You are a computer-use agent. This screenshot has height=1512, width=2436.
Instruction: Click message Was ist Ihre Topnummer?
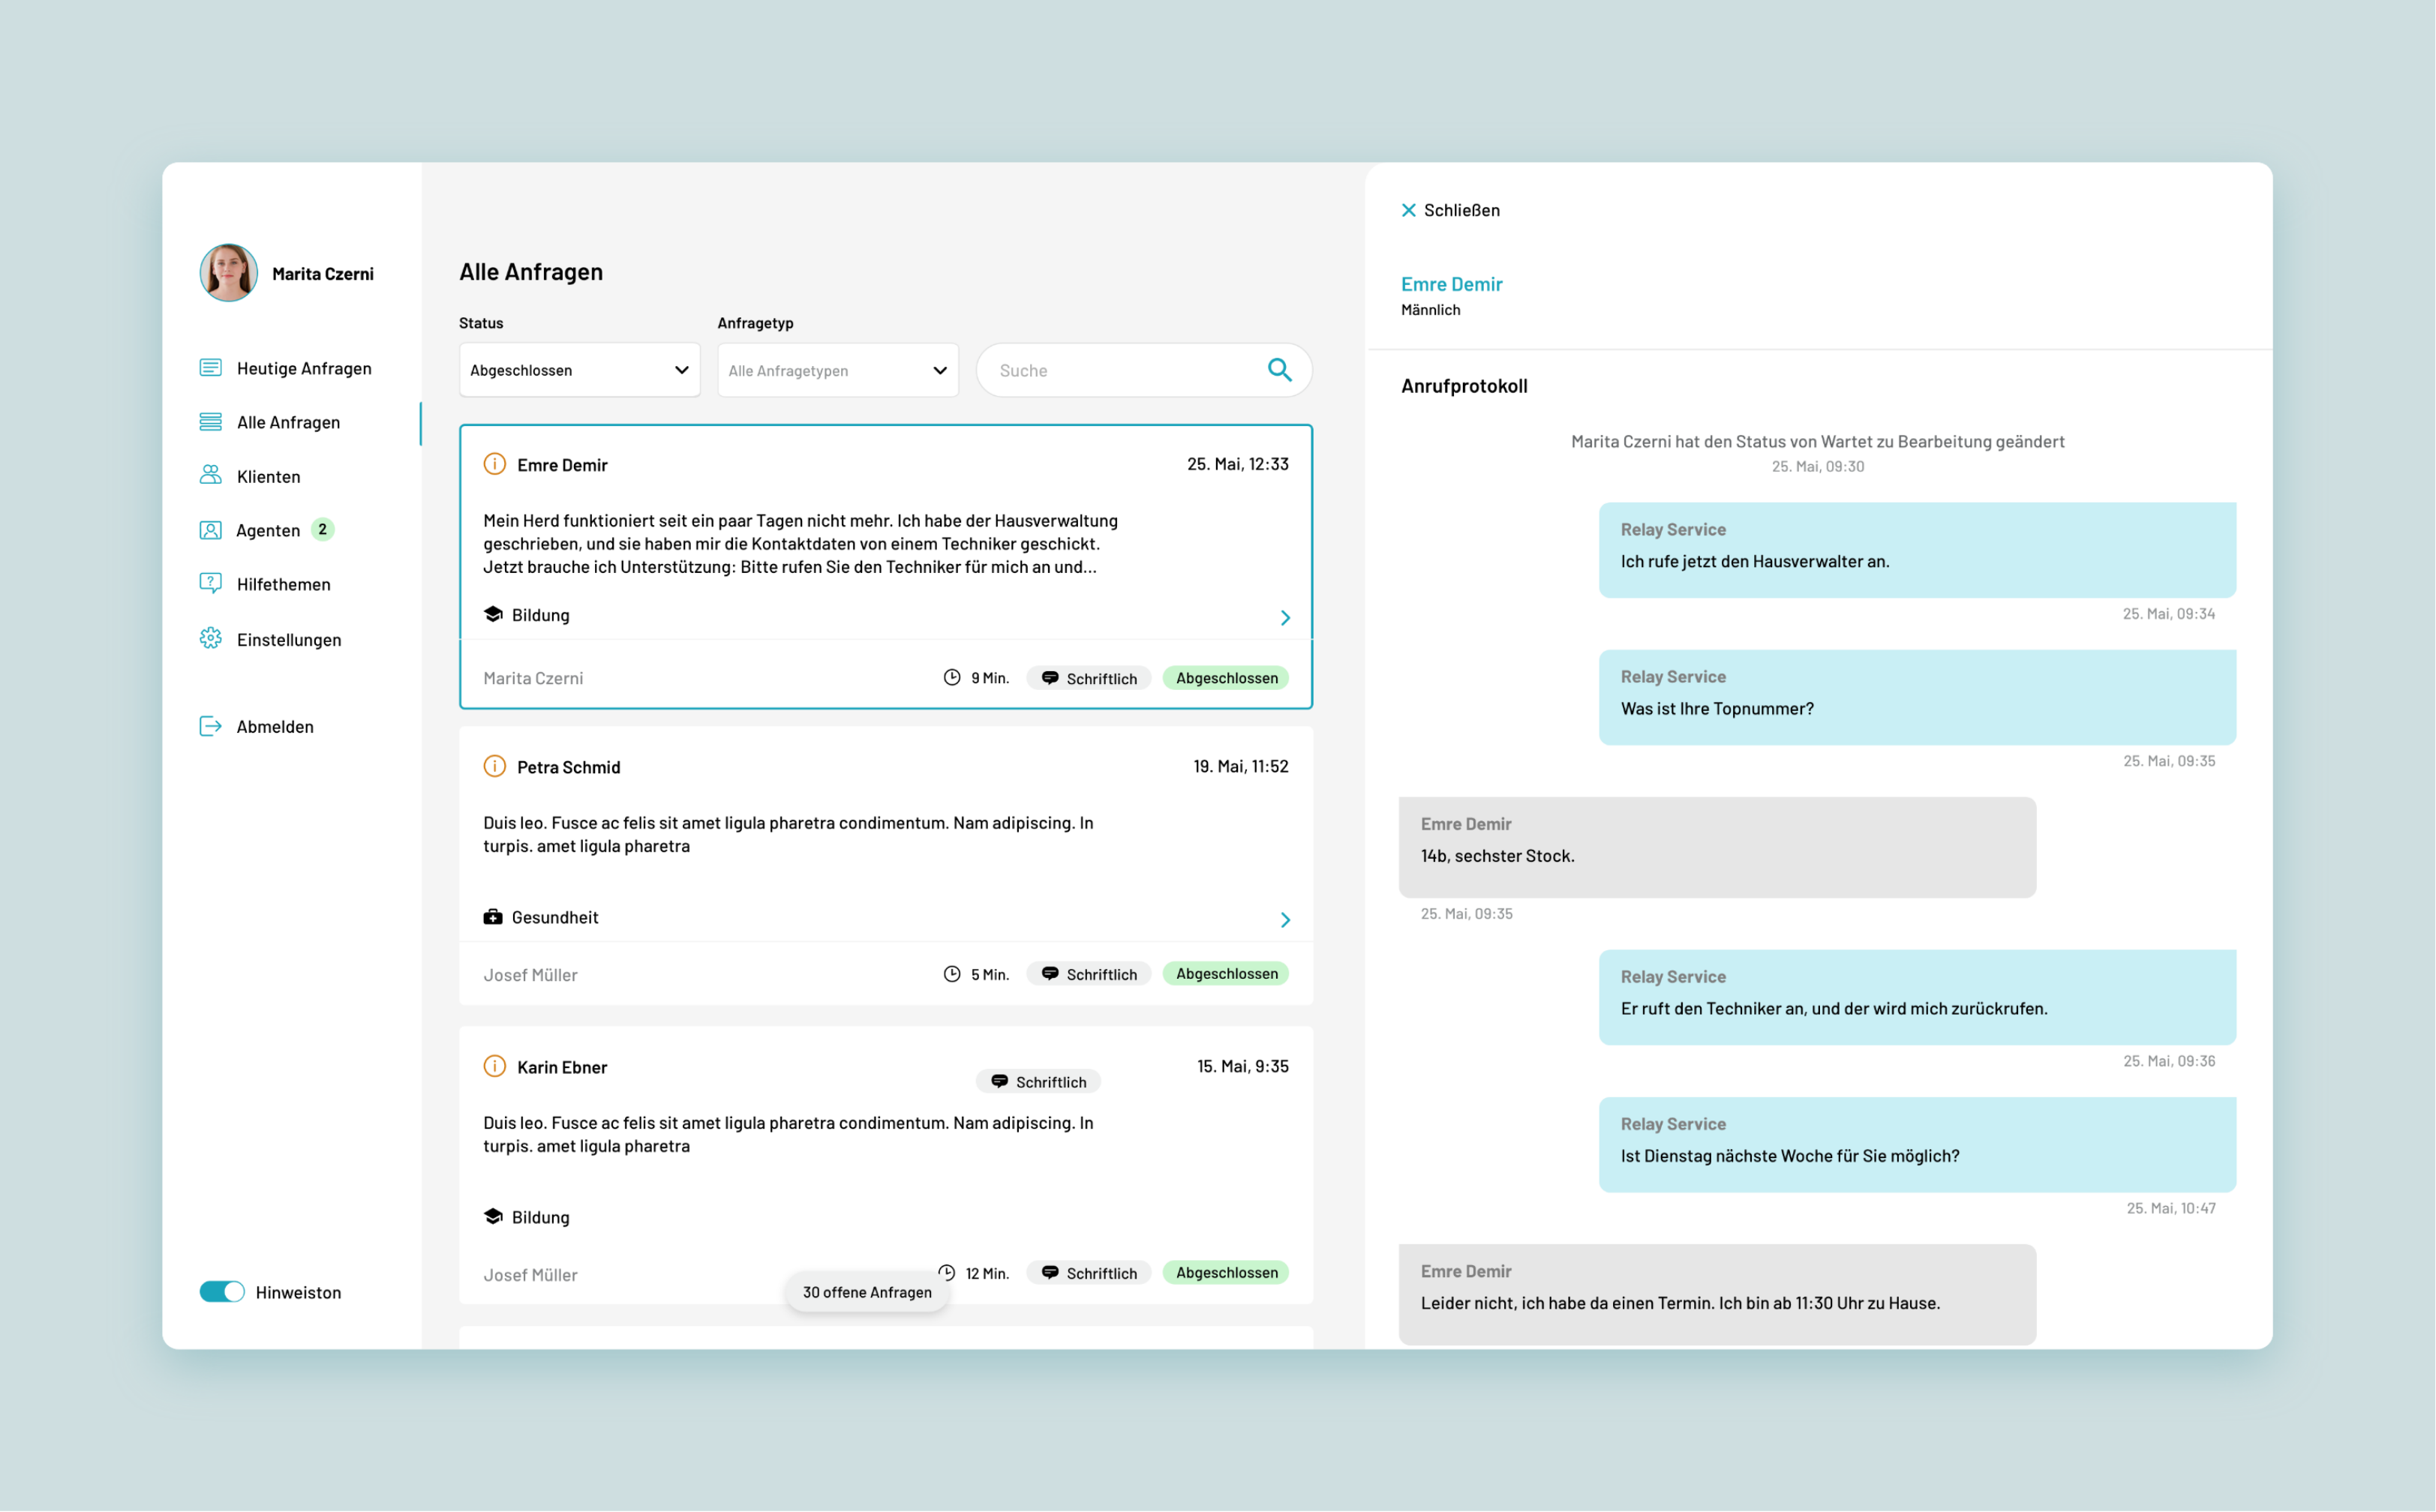tap(1917, 697)
